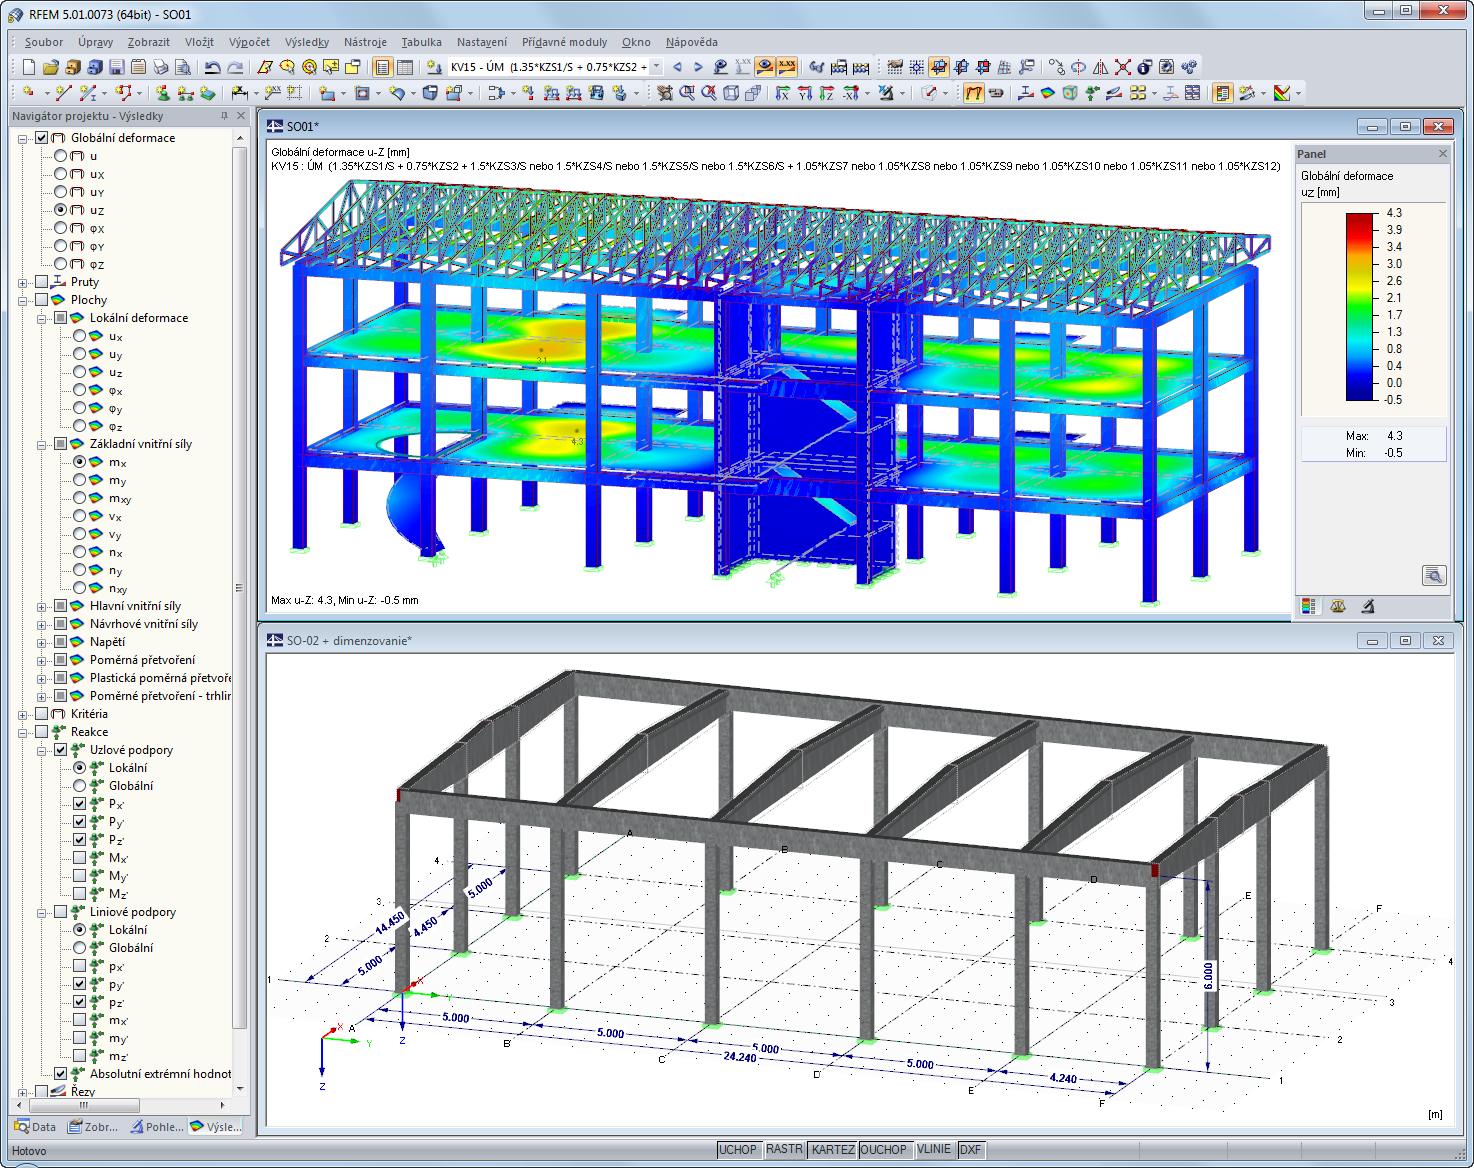View model in Y direction
1474x1168 pixels.
(805, 93)
